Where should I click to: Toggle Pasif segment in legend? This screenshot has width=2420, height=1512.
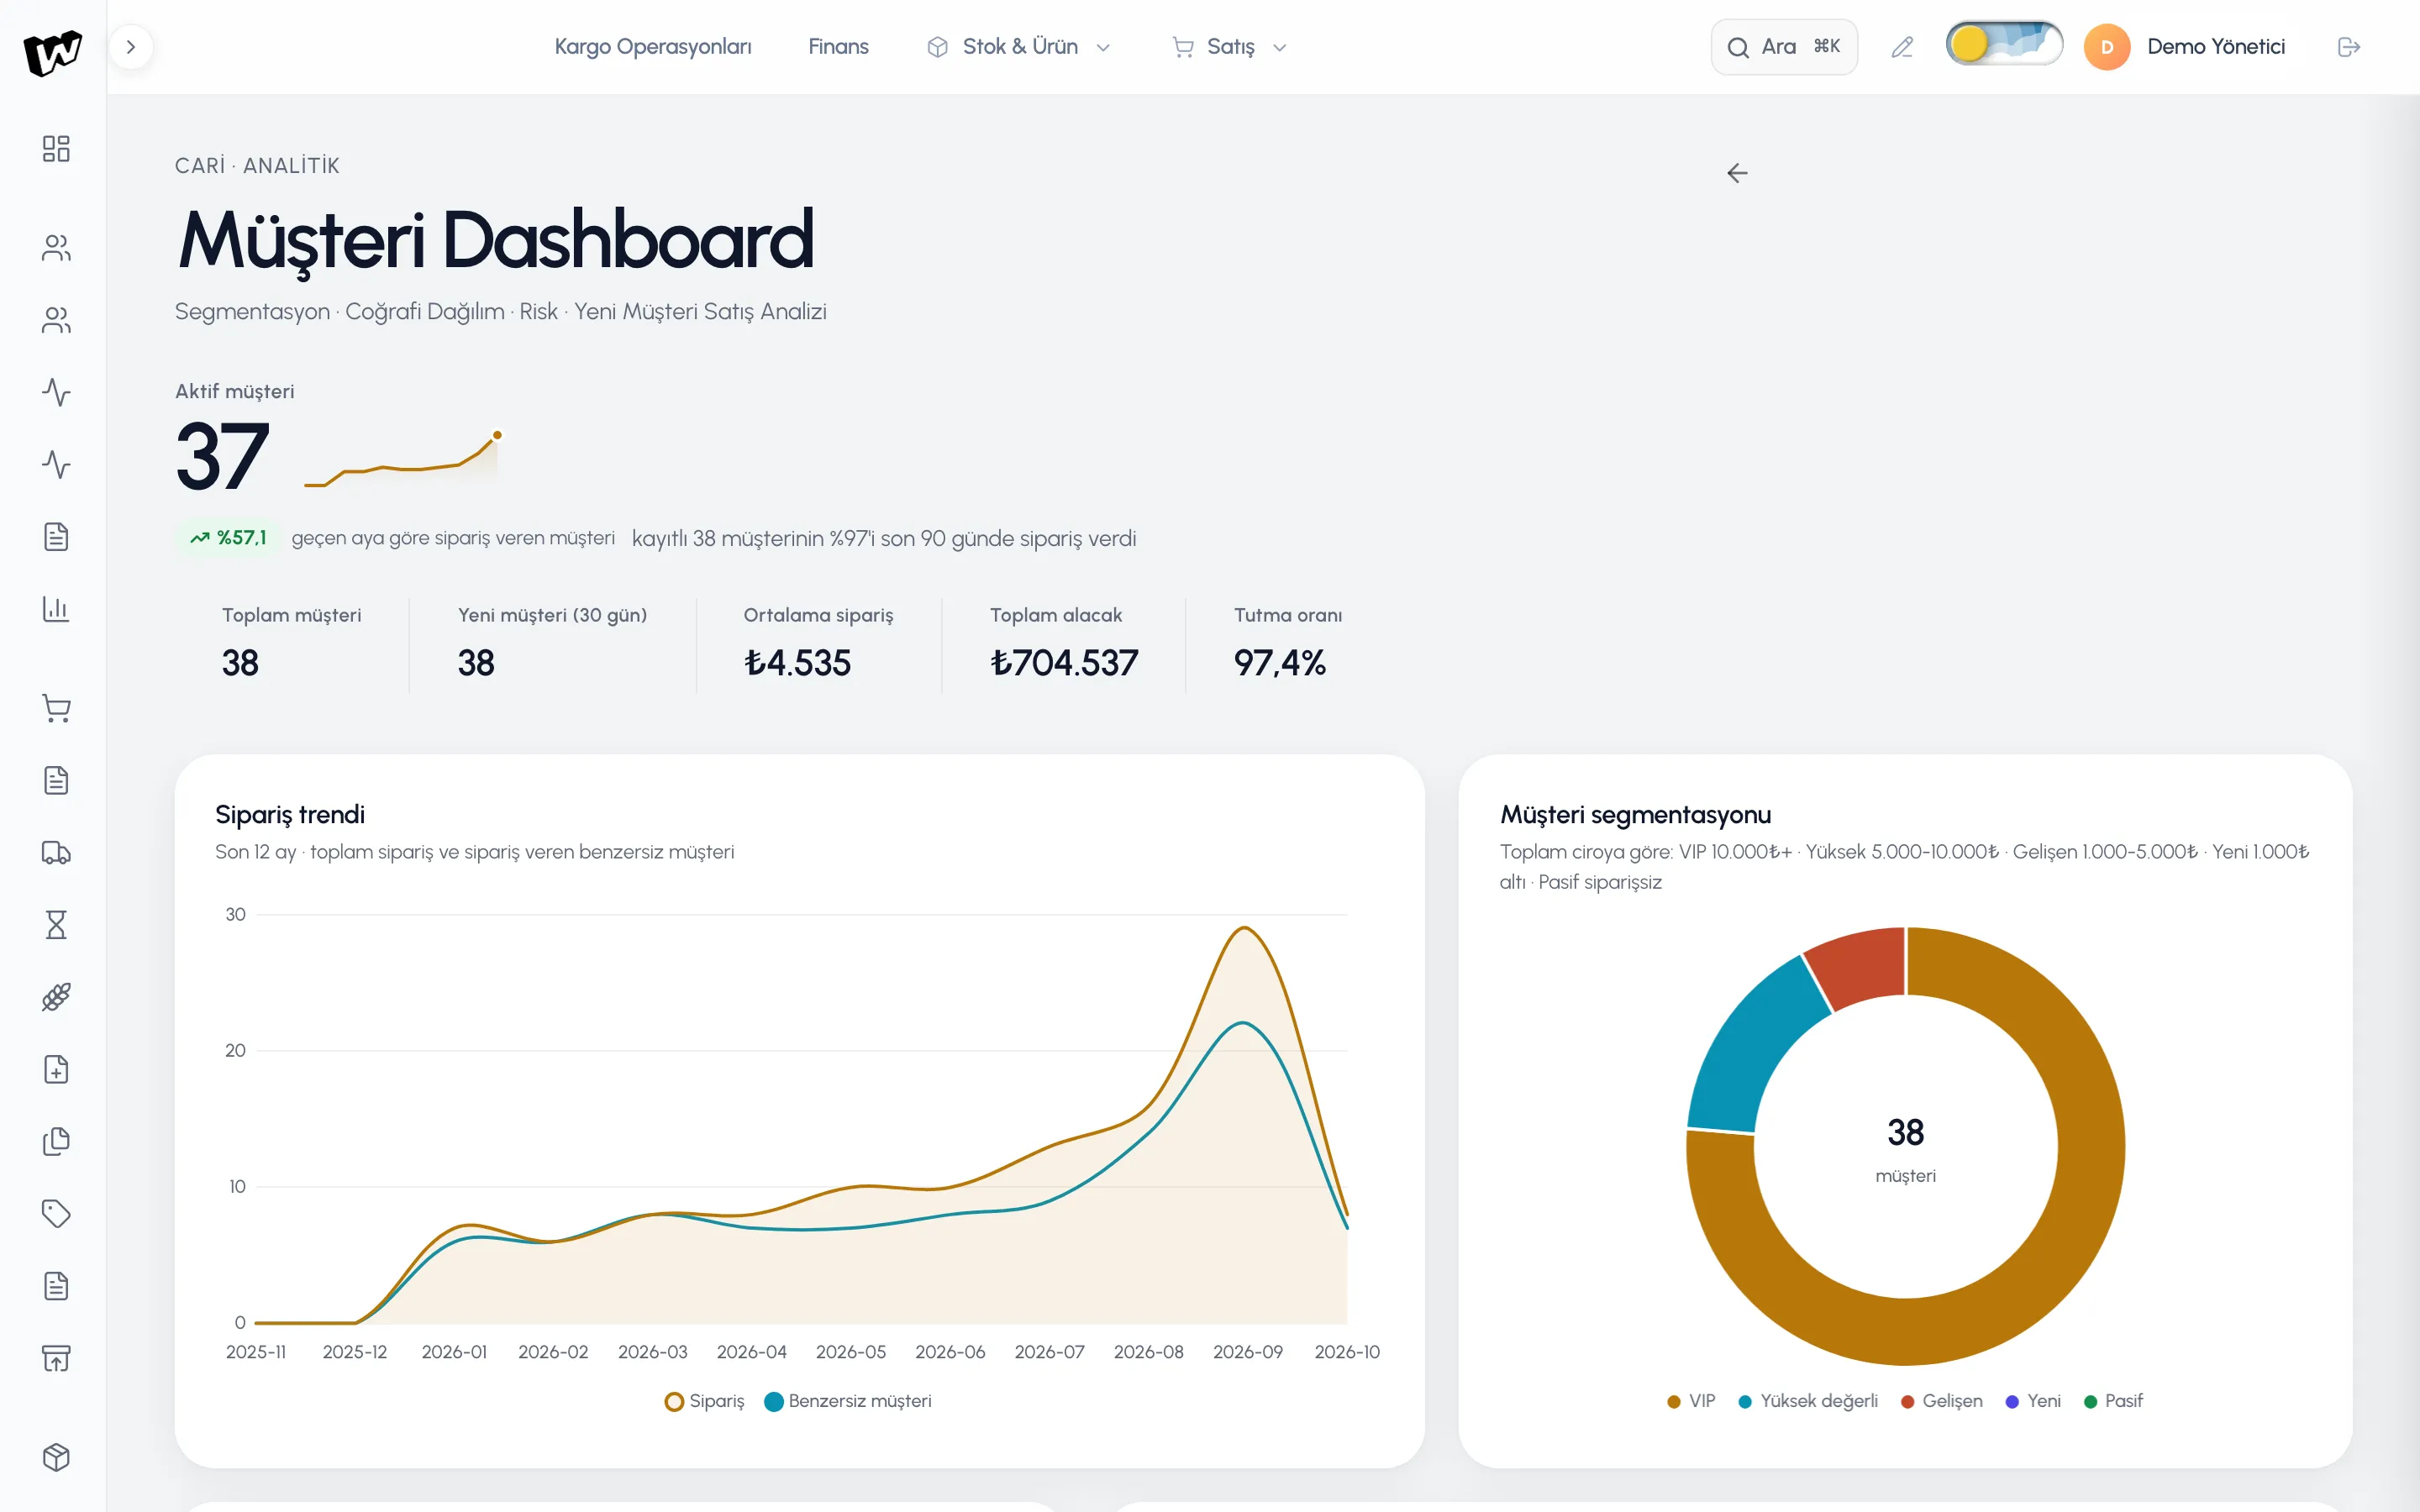(x=2113, y=1401)
